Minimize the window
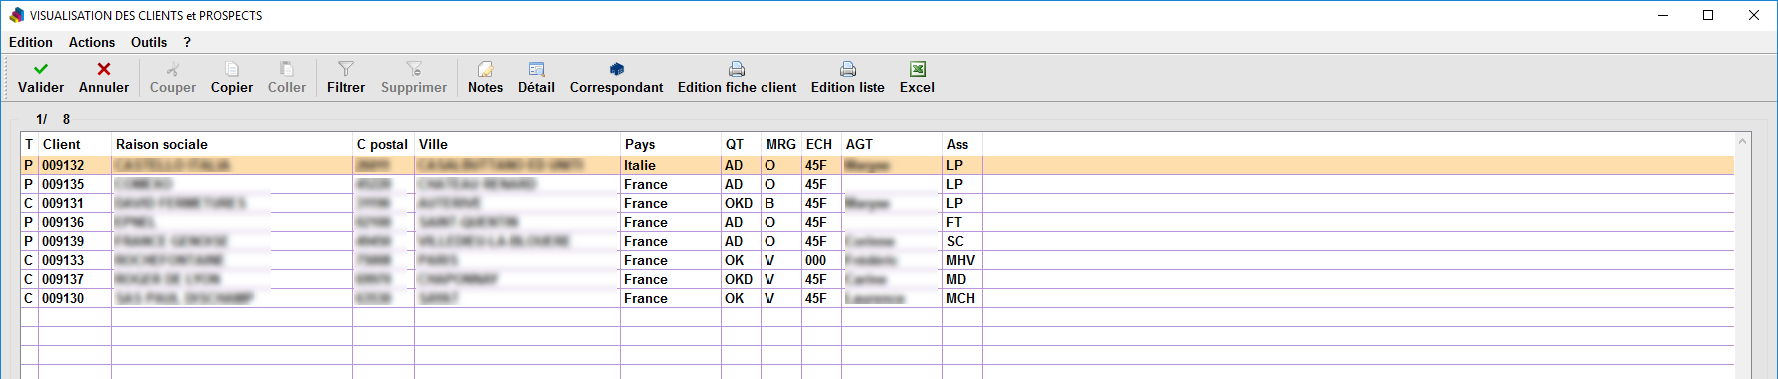The image size is (1778, 379). pyautogui.click(x=1663, y=15)
